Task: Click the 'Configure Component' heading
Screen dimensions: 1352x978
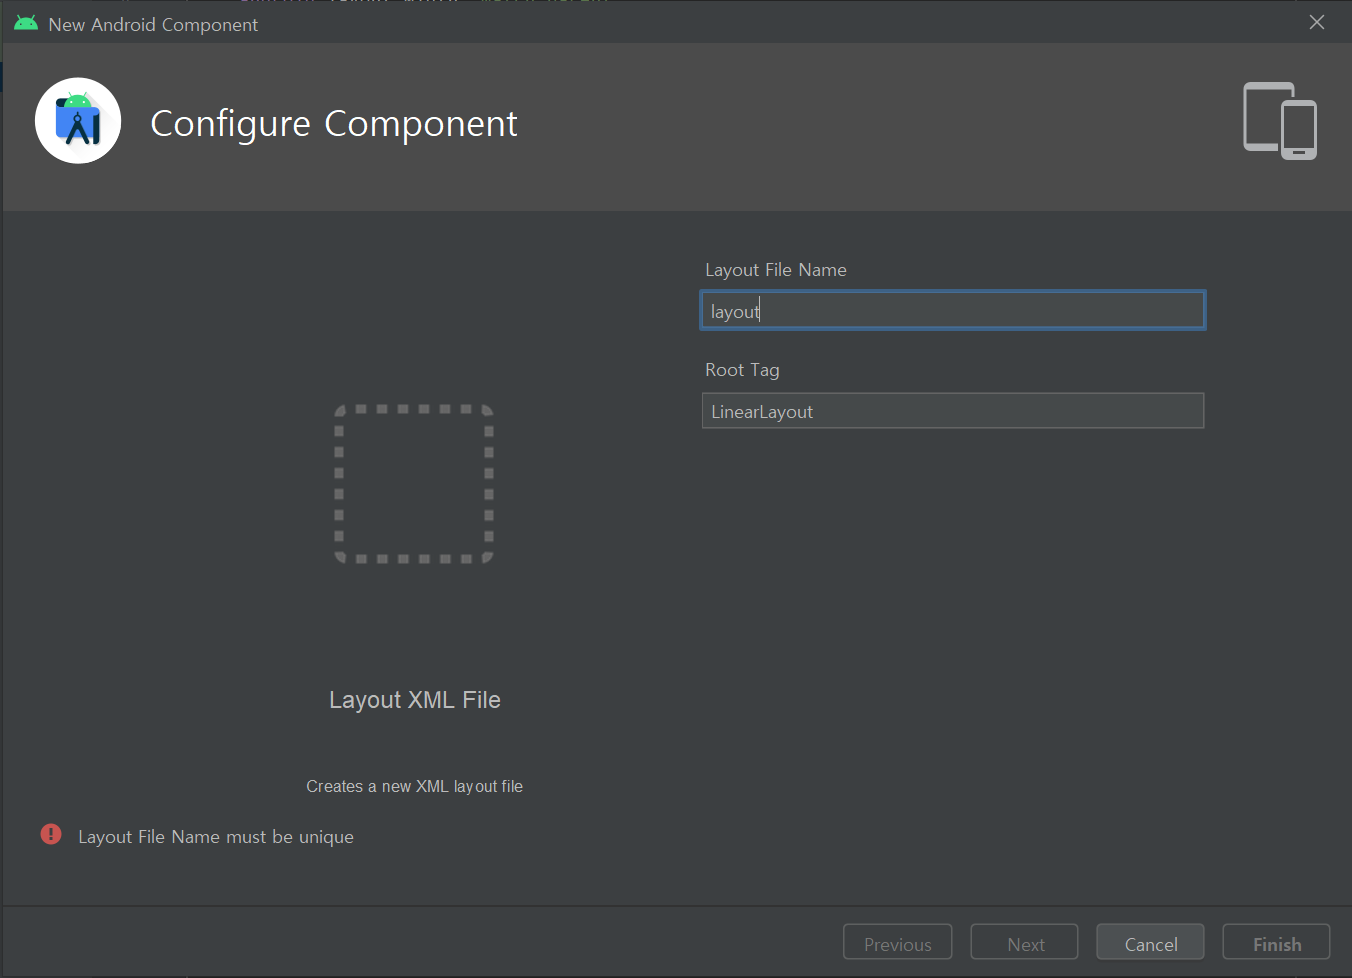Action: tap(334, 124)
